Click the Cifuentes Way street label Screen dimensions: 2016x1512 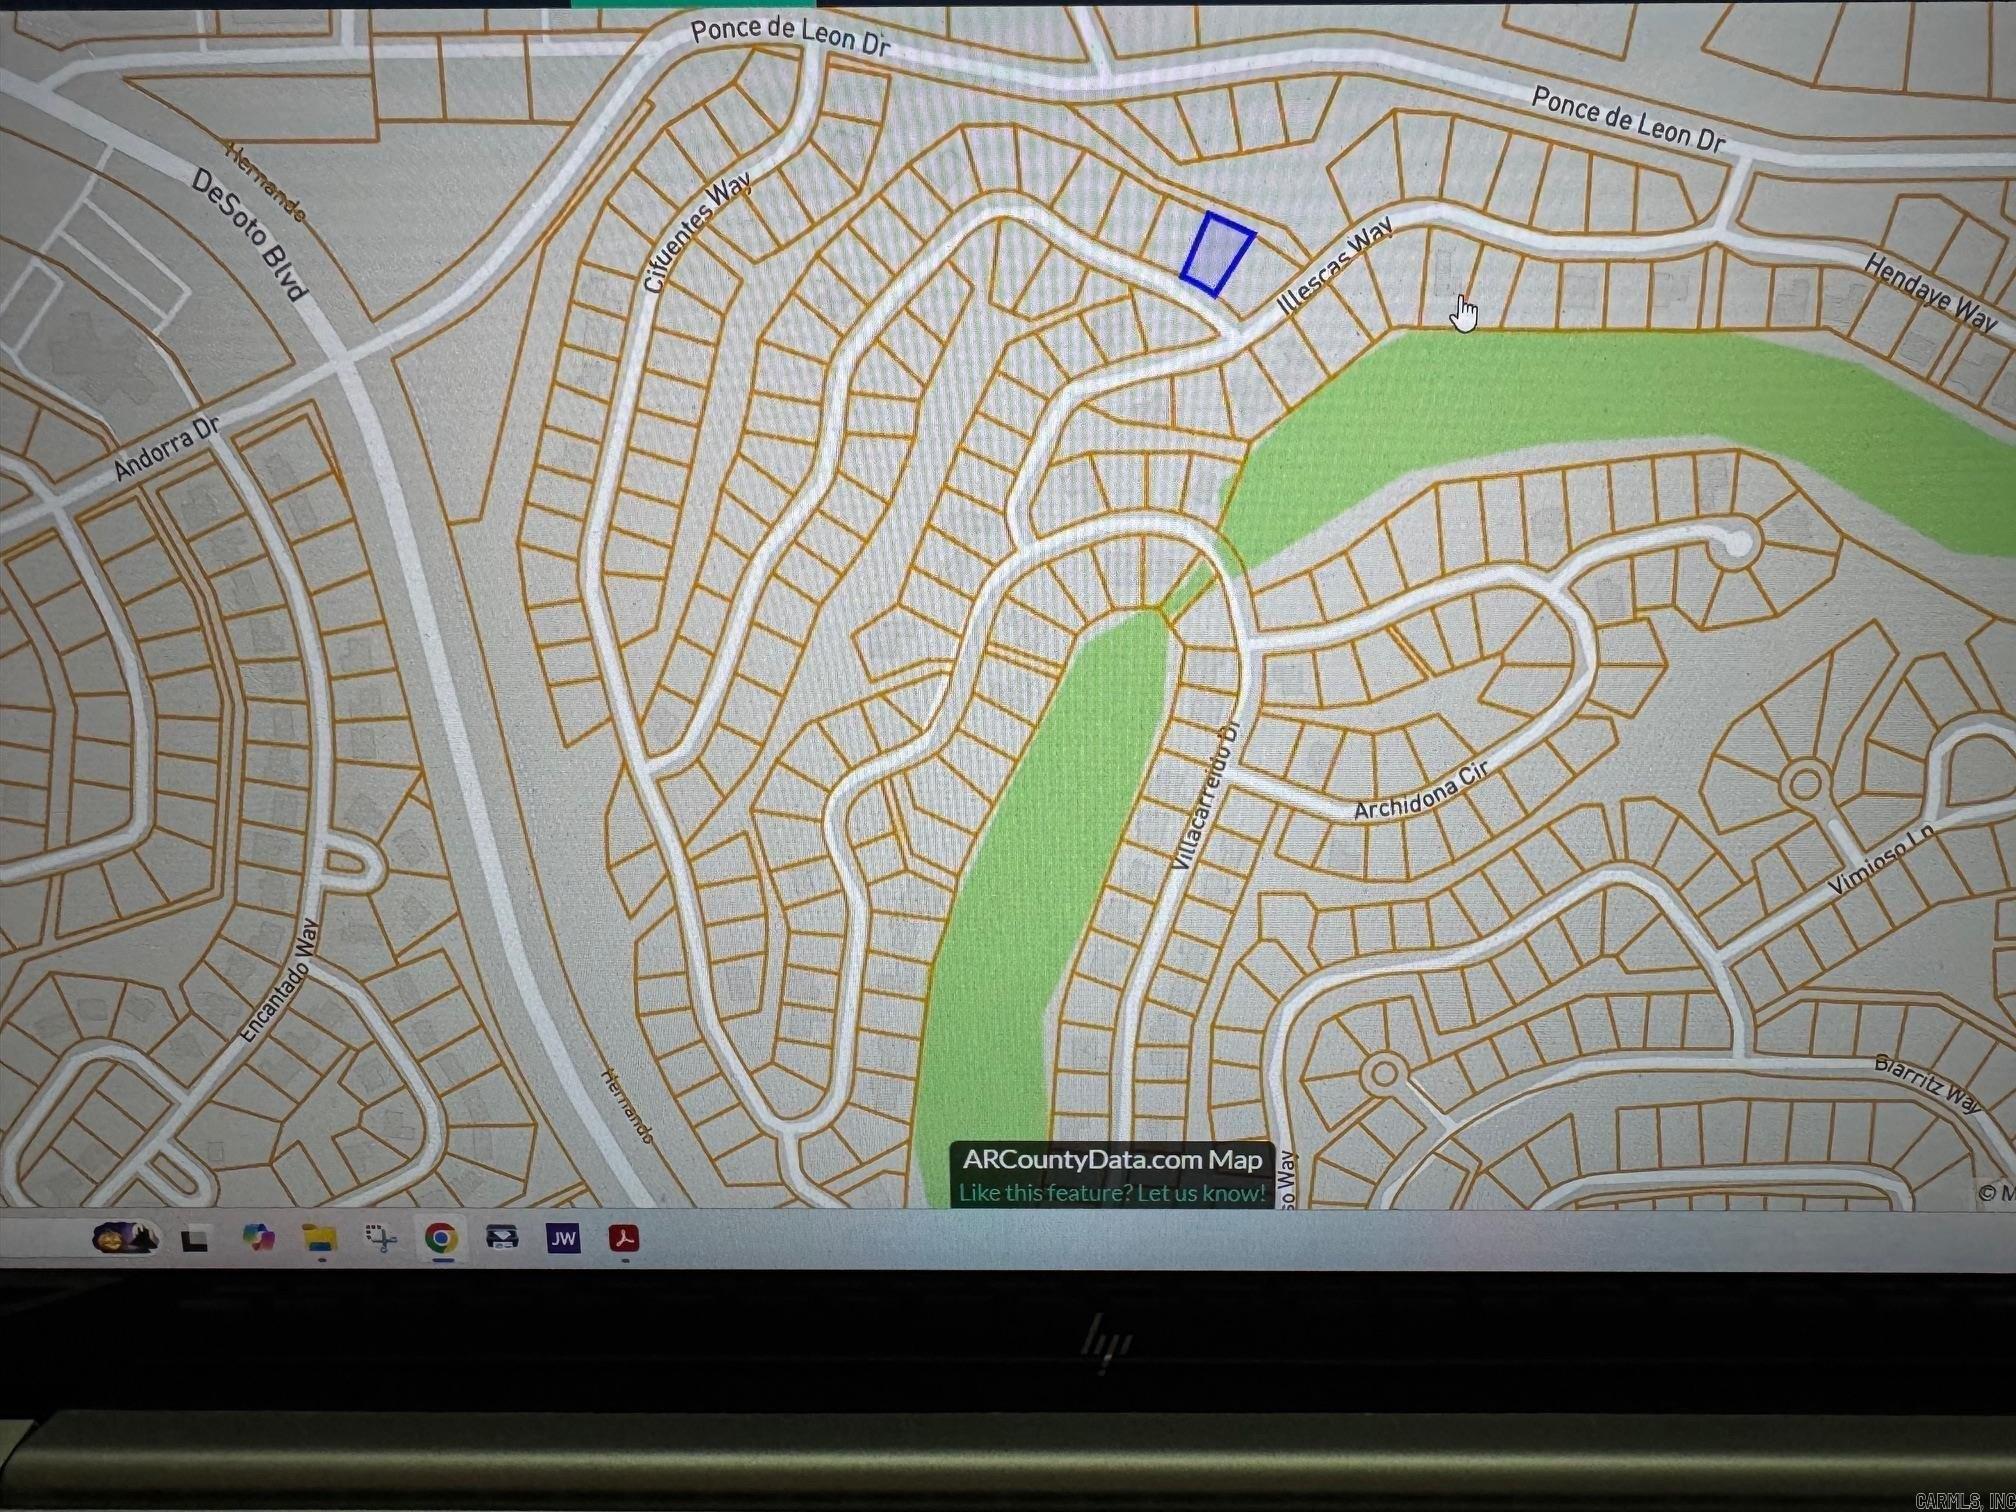point(696,231)
